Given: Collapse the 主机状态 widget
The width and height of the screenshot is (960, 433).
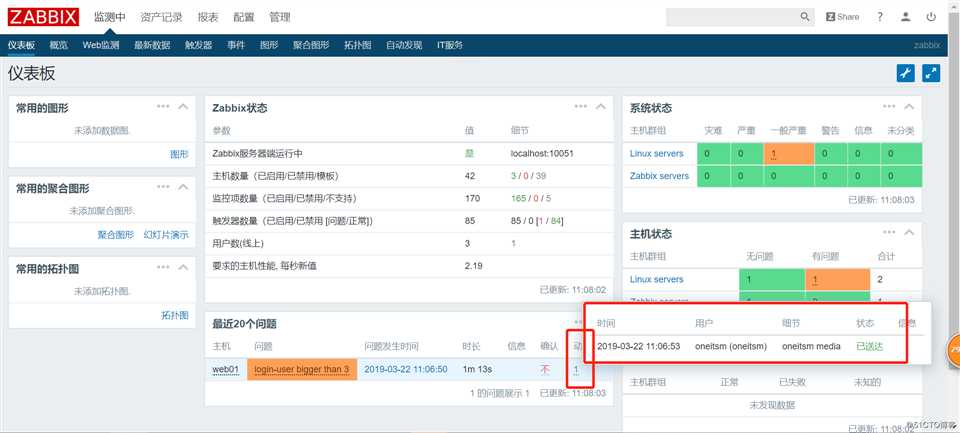Looking at the screenshot, I should click(909, 233).
